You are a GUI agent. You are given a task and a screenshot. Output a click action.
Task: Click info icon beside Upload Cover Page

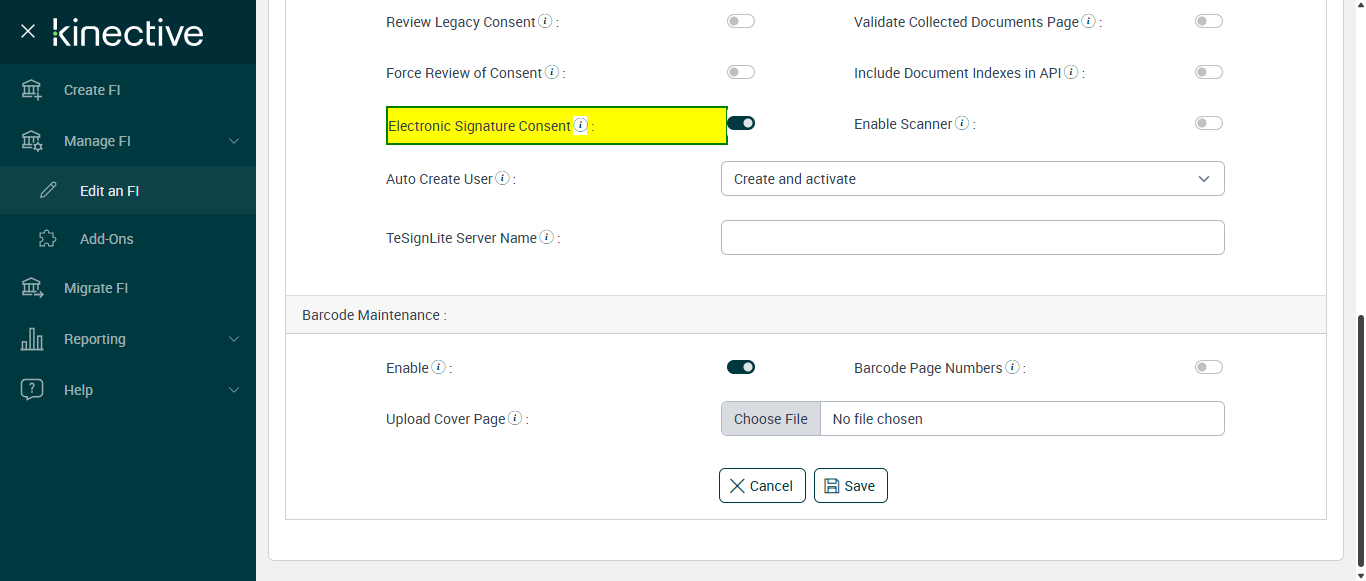pos(515,419)
